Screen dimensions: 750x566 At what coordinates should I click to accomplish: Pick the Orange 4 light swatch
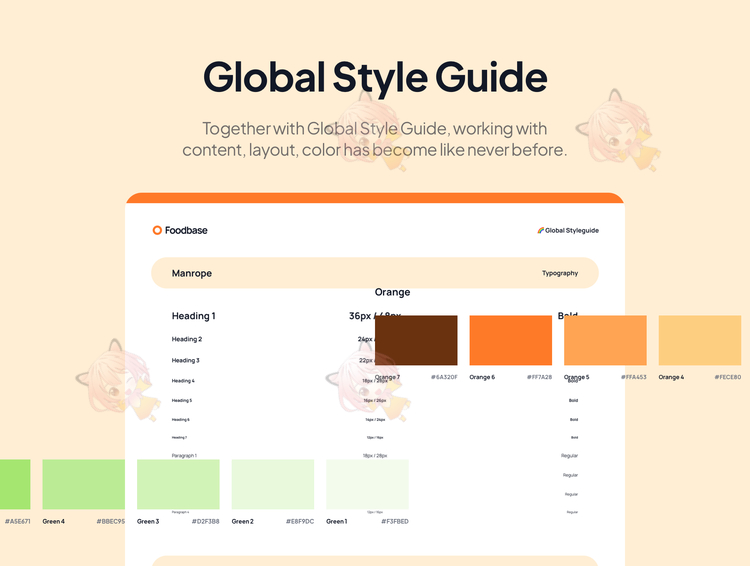pos(700,340)
